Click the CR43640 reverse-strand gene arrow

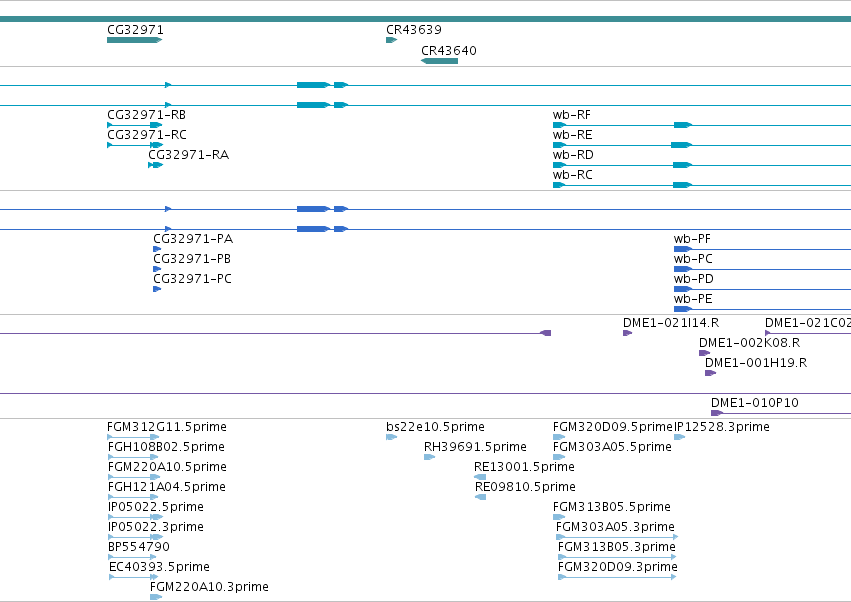tap(440, 61)
